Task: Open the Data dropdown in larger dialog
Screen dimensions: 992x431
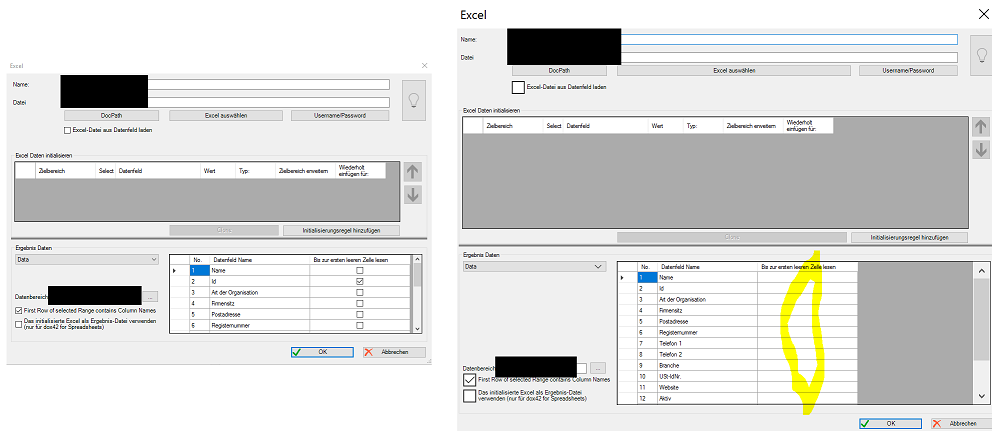Action: (x=535, y=267)
